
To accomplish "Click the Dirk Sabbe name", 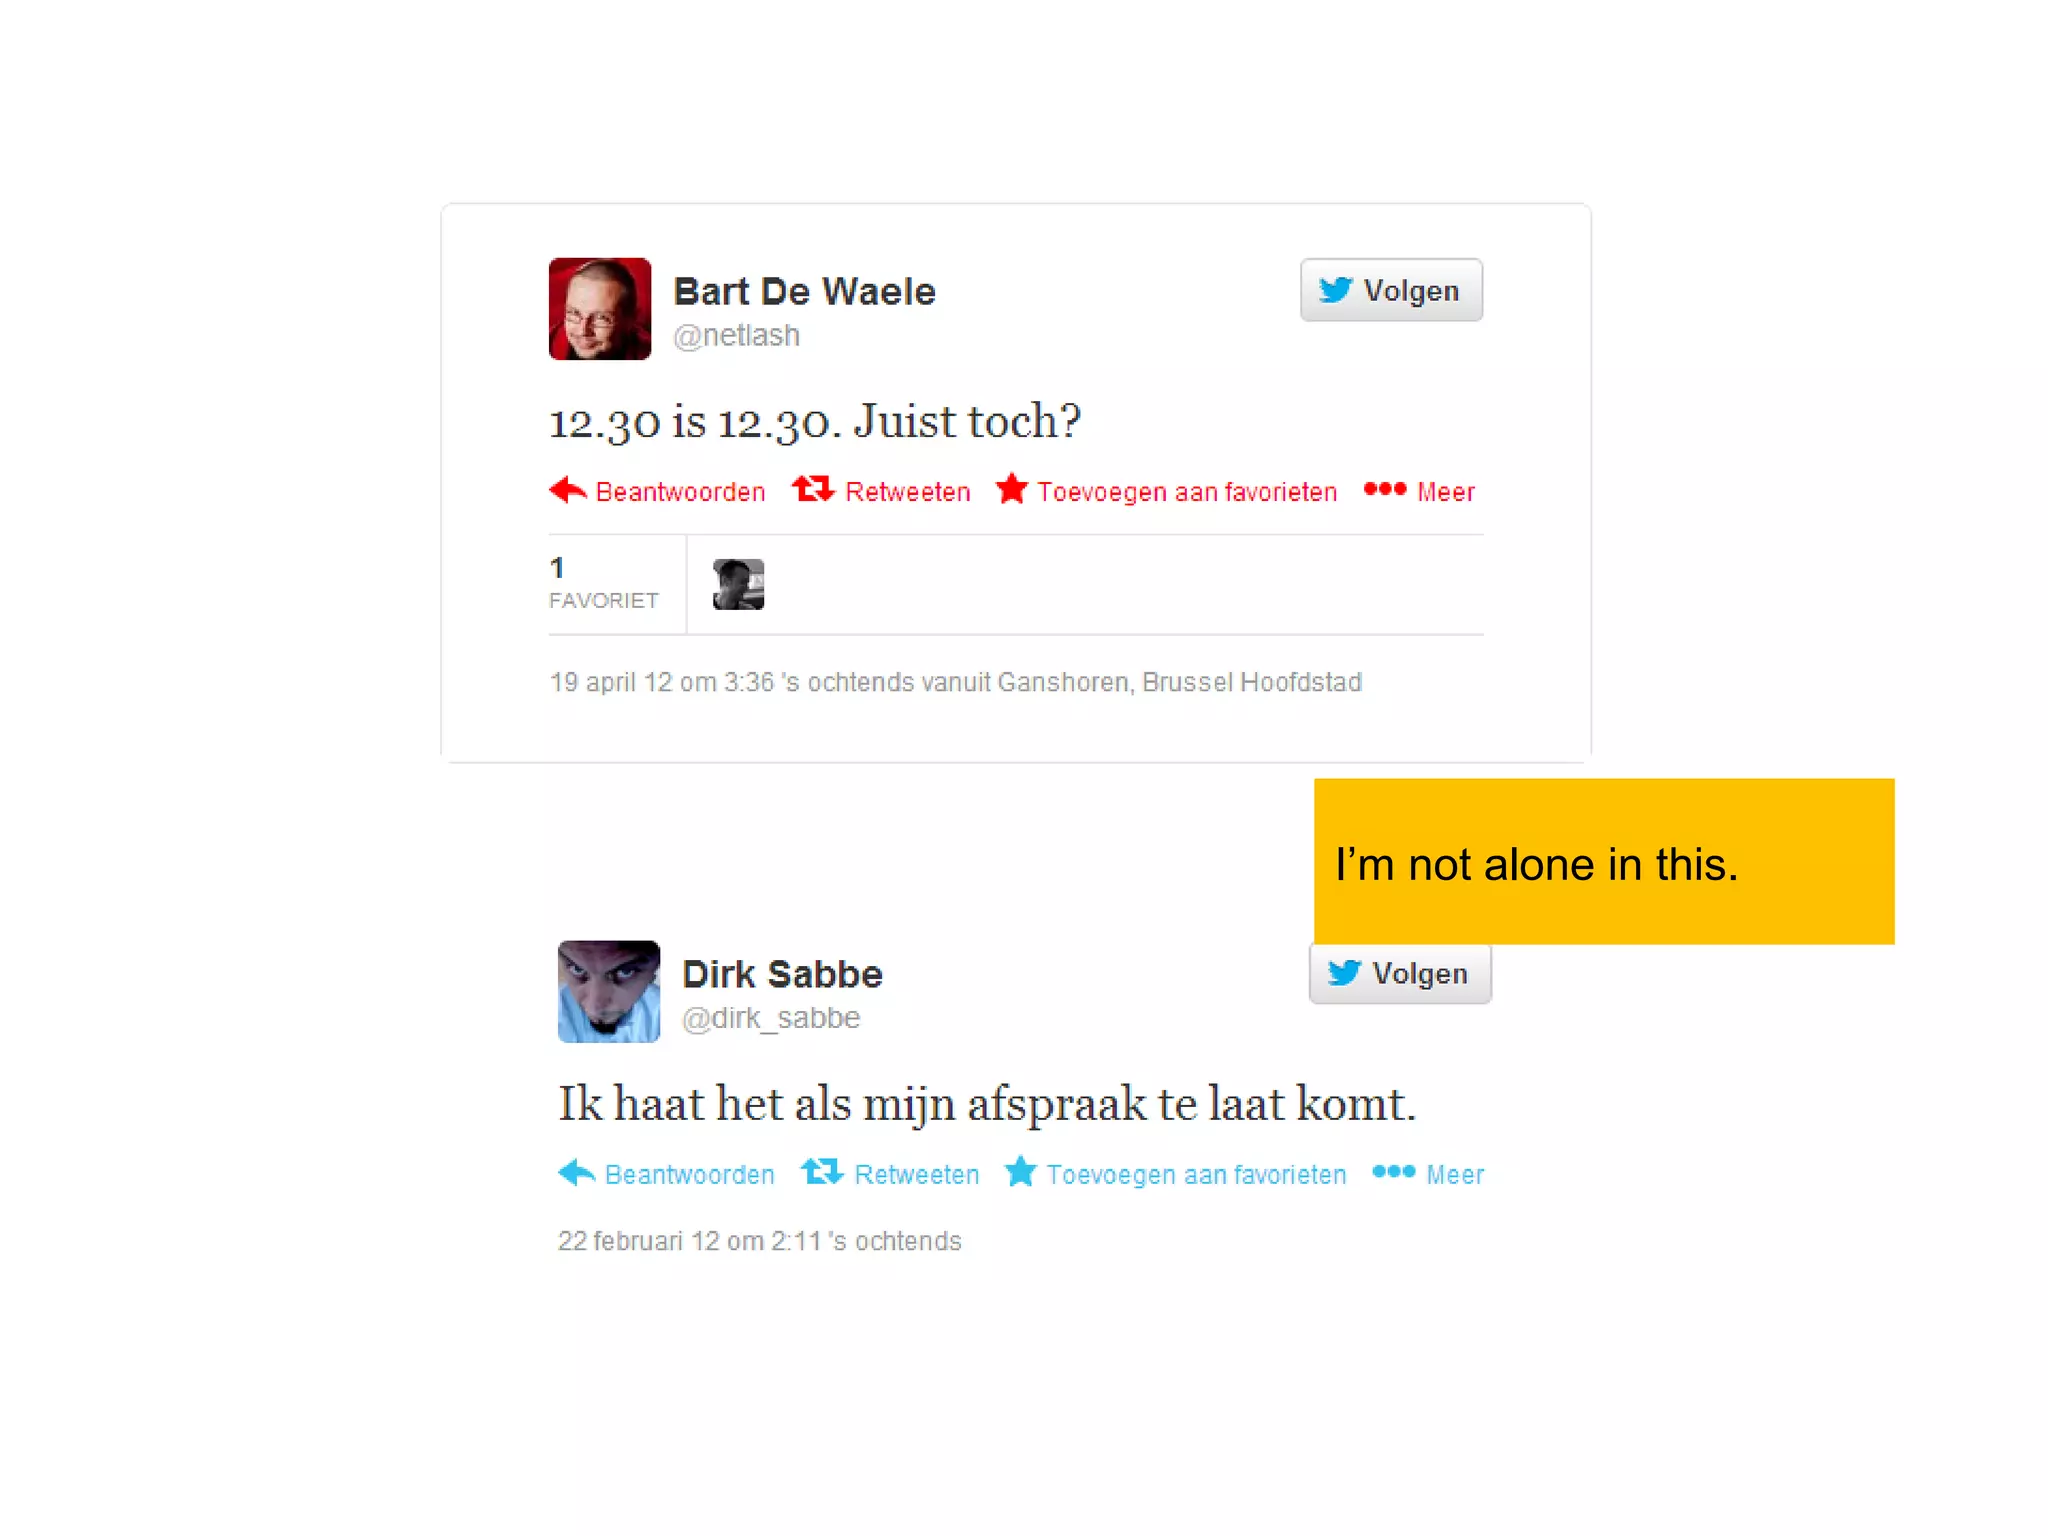I will (782, 974).
